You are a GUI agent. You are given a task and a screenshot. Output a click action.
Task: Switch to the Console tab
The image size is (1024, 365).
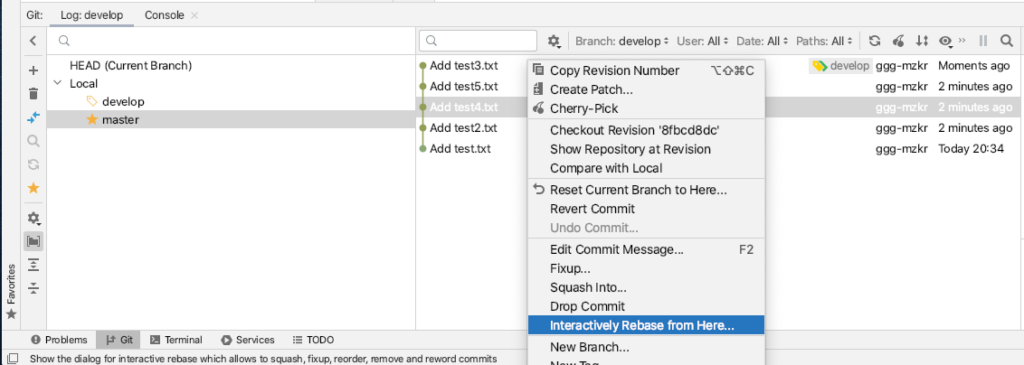[x=164, y=15]
